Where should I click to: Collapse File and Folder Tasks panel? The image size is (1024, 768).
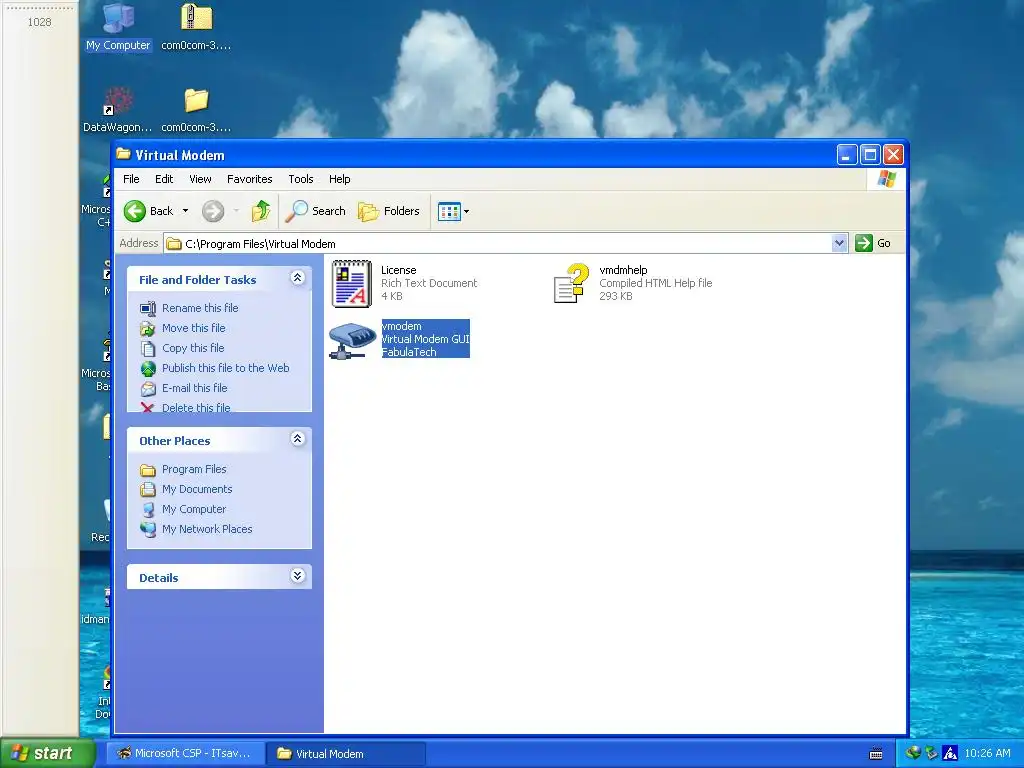[297, 278]
